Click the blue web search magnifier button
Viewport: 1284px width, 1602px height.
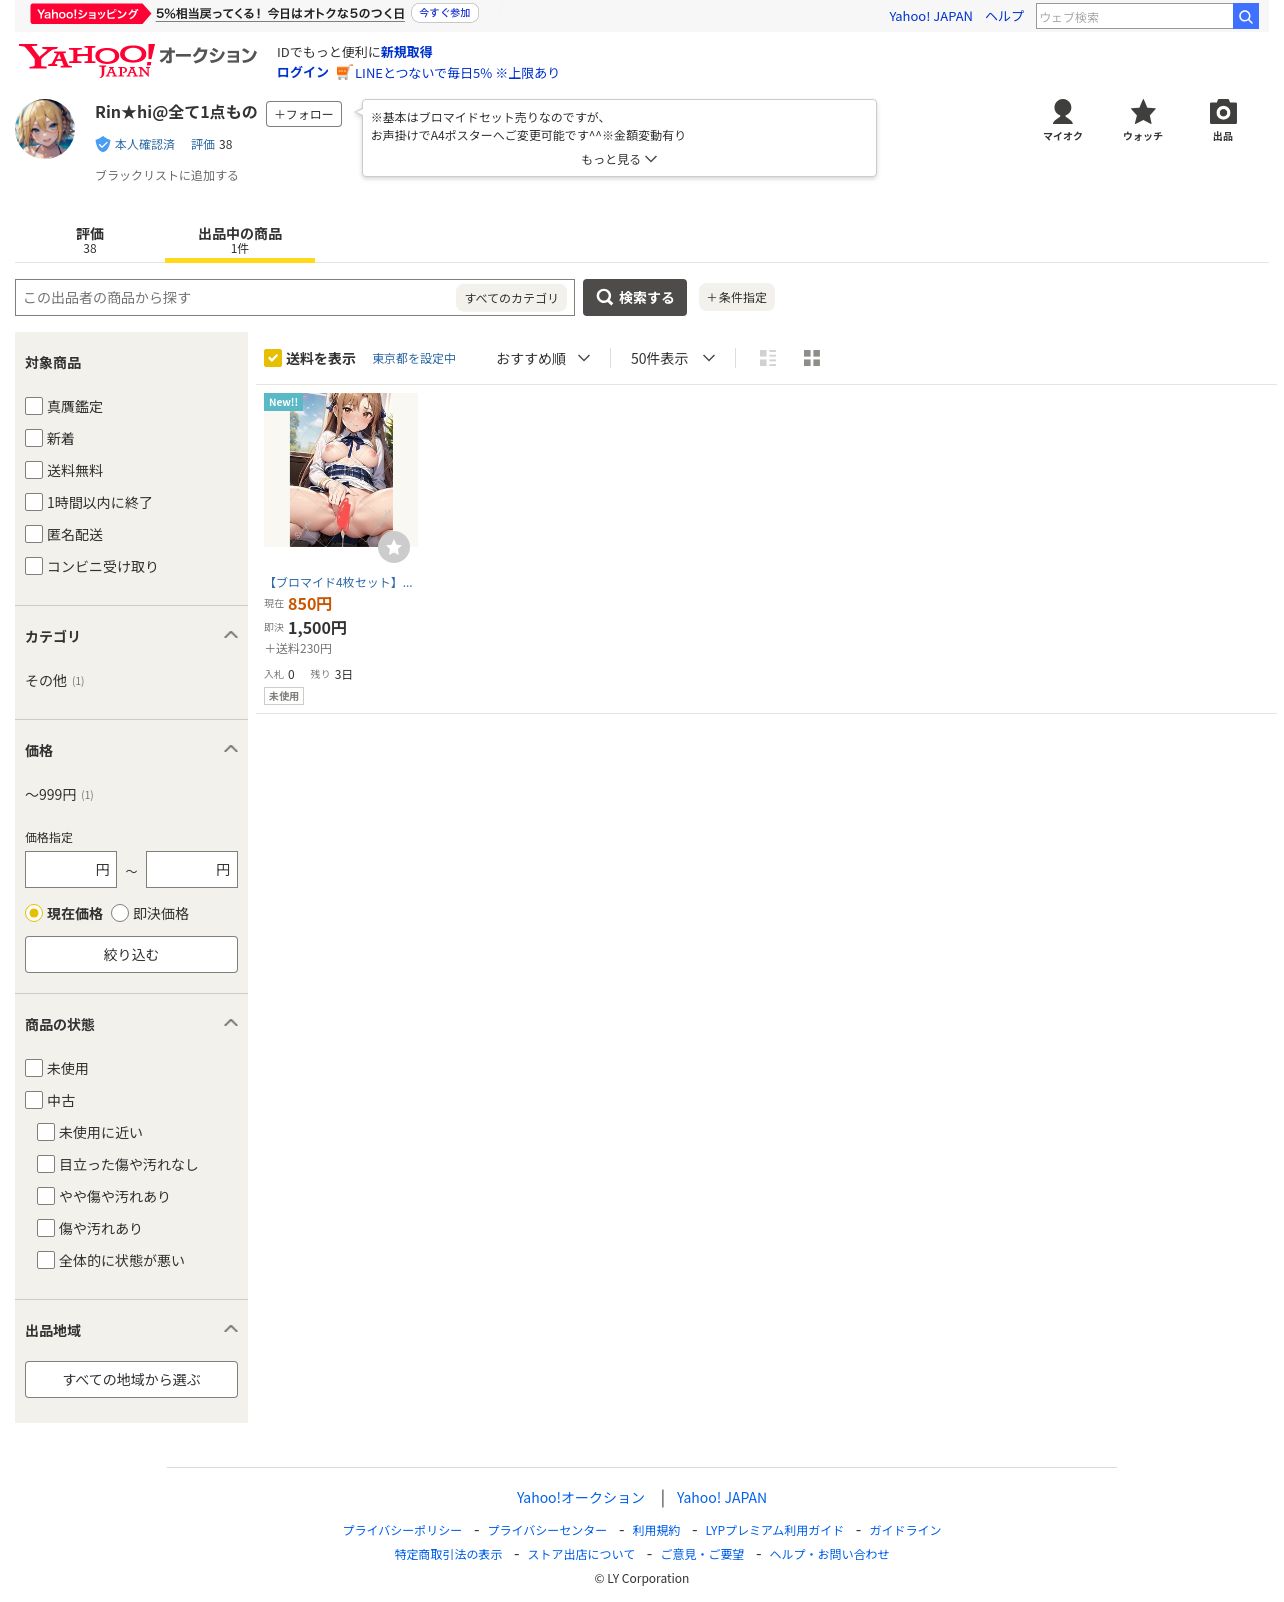pyautogui.click(x=1246, y=16)
